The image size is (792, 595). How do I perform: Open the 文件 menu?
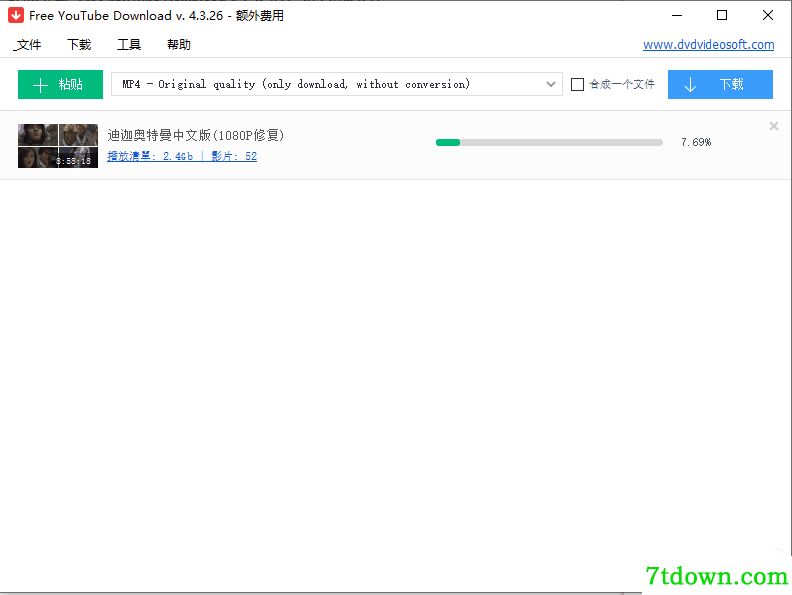tap(28, 44)
